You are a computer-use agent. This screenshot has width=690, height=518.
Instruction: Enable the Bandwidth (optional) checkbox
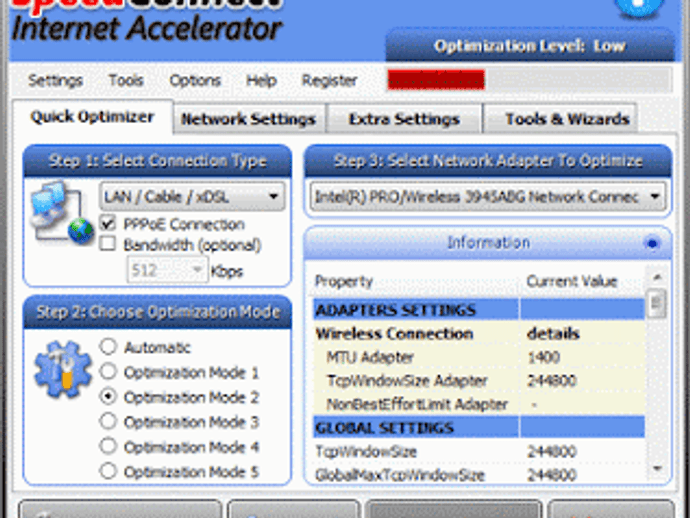pyautogui.click(x=108, y=243)
